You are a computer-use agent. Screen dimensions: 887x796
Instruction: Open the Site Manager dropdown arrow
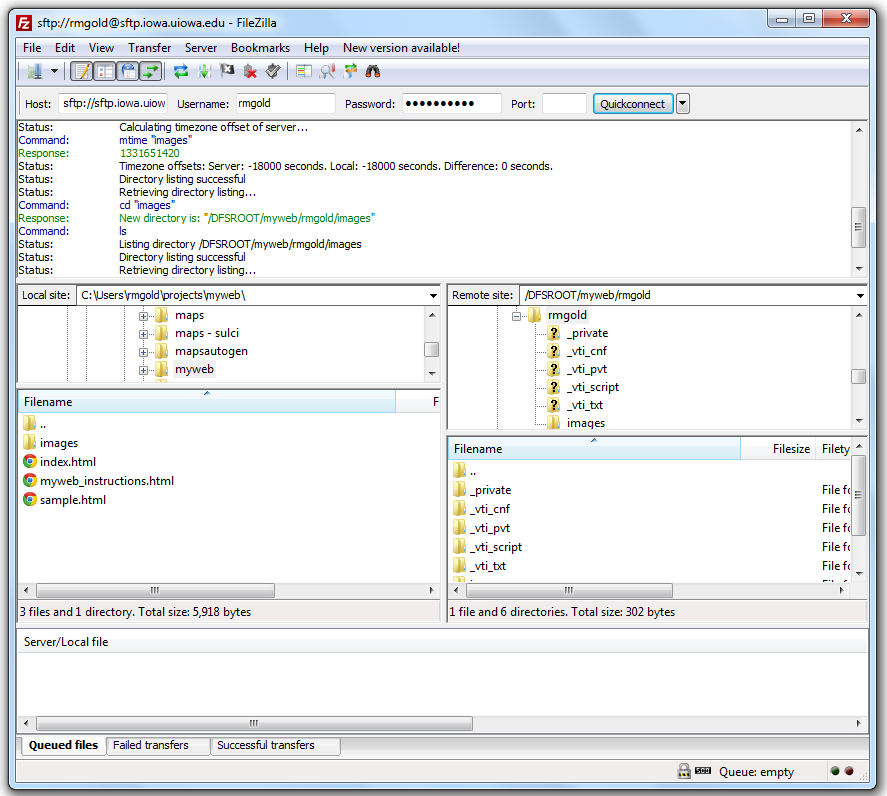(x=54, y=71)
